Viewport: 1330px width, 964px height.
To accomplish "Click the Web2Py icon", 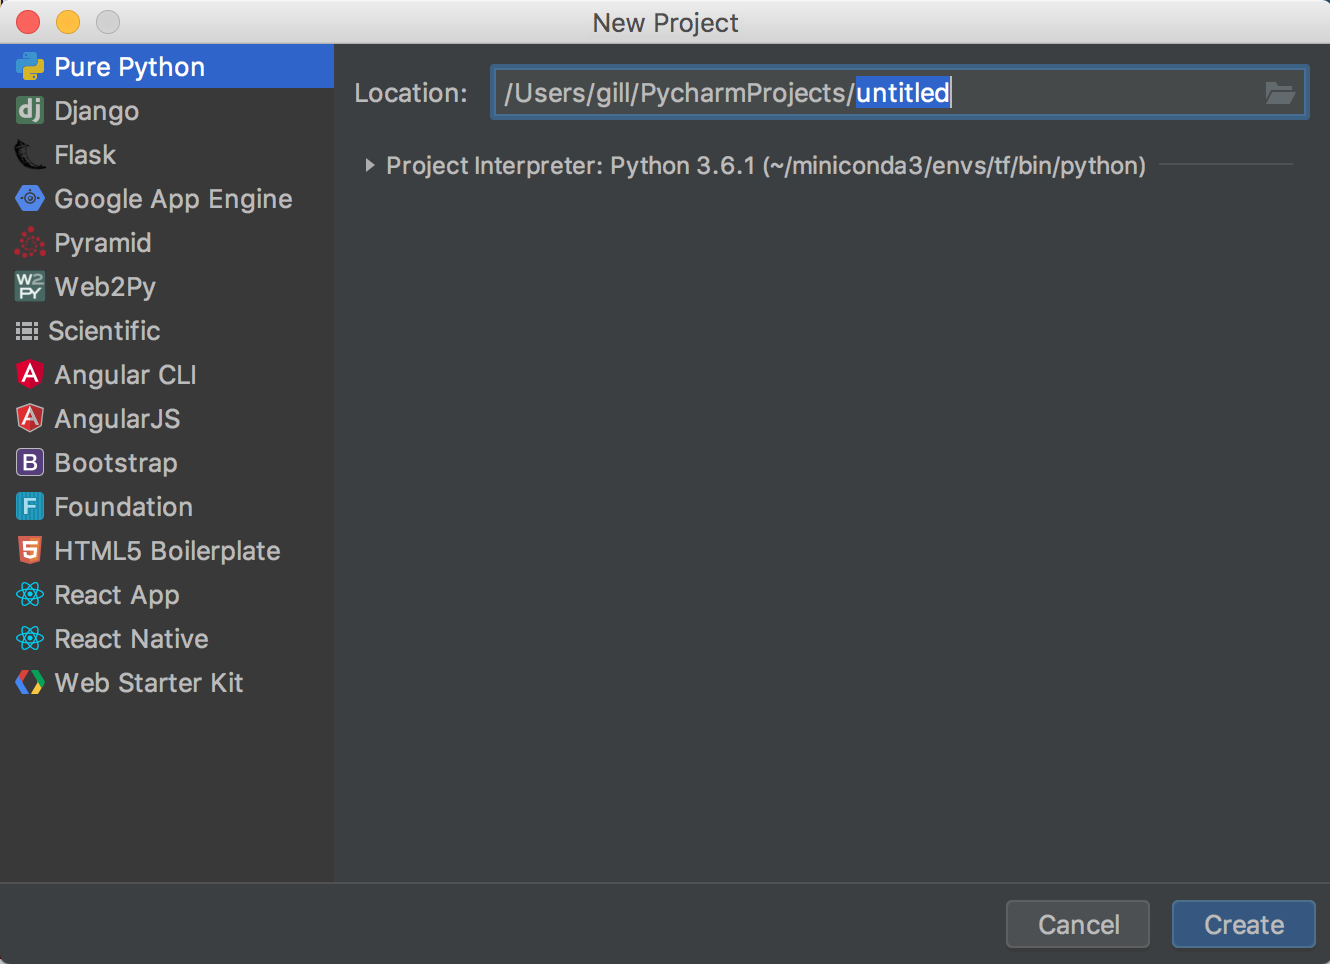I will click(x=29, y=286).
